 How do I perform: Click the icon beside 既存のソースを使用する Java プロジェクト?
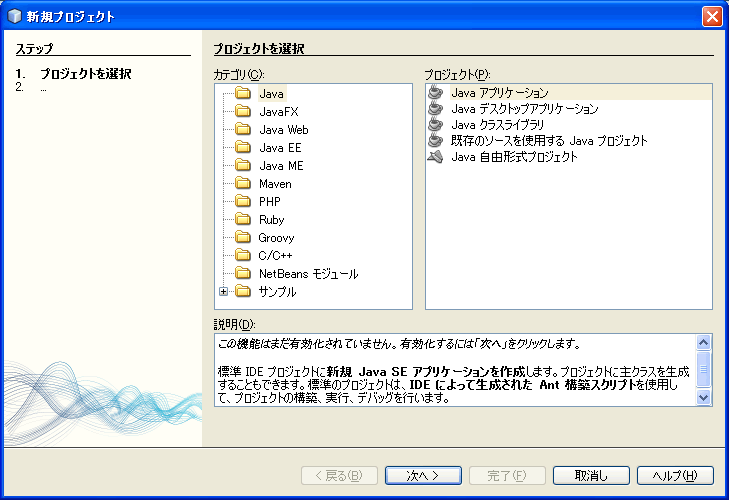click(435, 140)
